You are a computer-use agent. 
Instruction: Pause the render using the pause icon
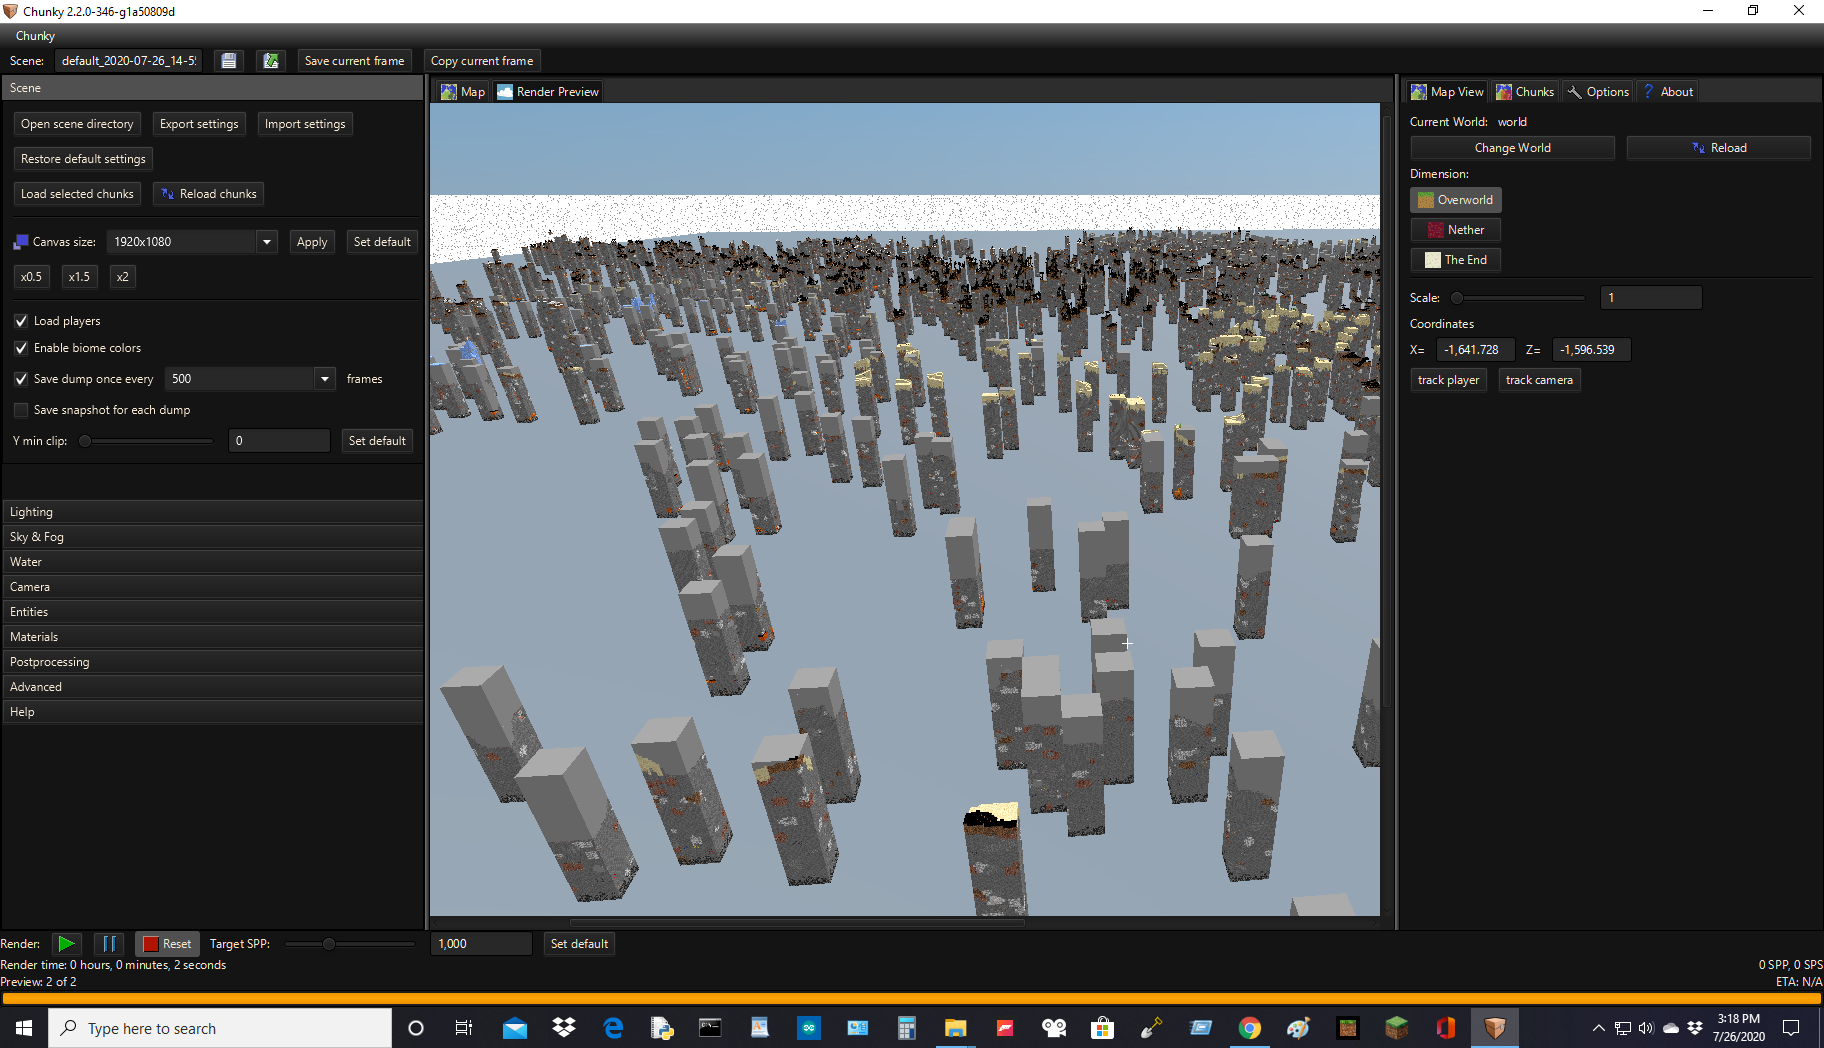(109, 943)
